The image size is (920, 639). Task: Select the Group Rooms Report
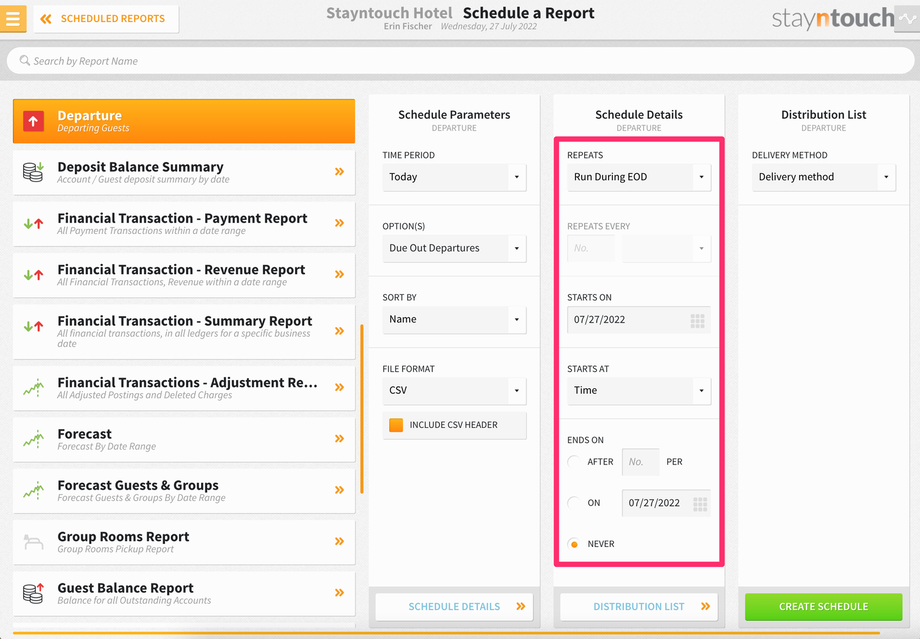pos(184,542)
